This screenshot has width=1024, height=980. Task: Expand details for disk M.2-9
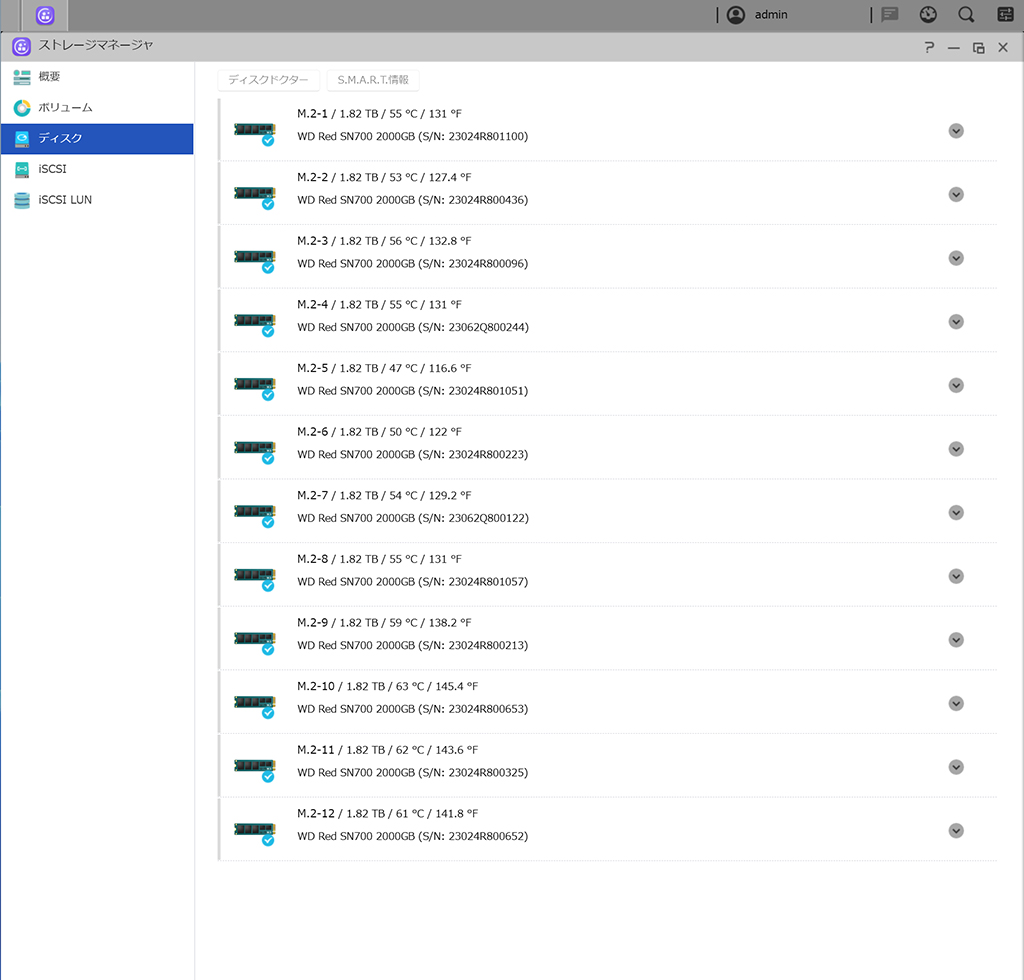(x=956, y=640)
